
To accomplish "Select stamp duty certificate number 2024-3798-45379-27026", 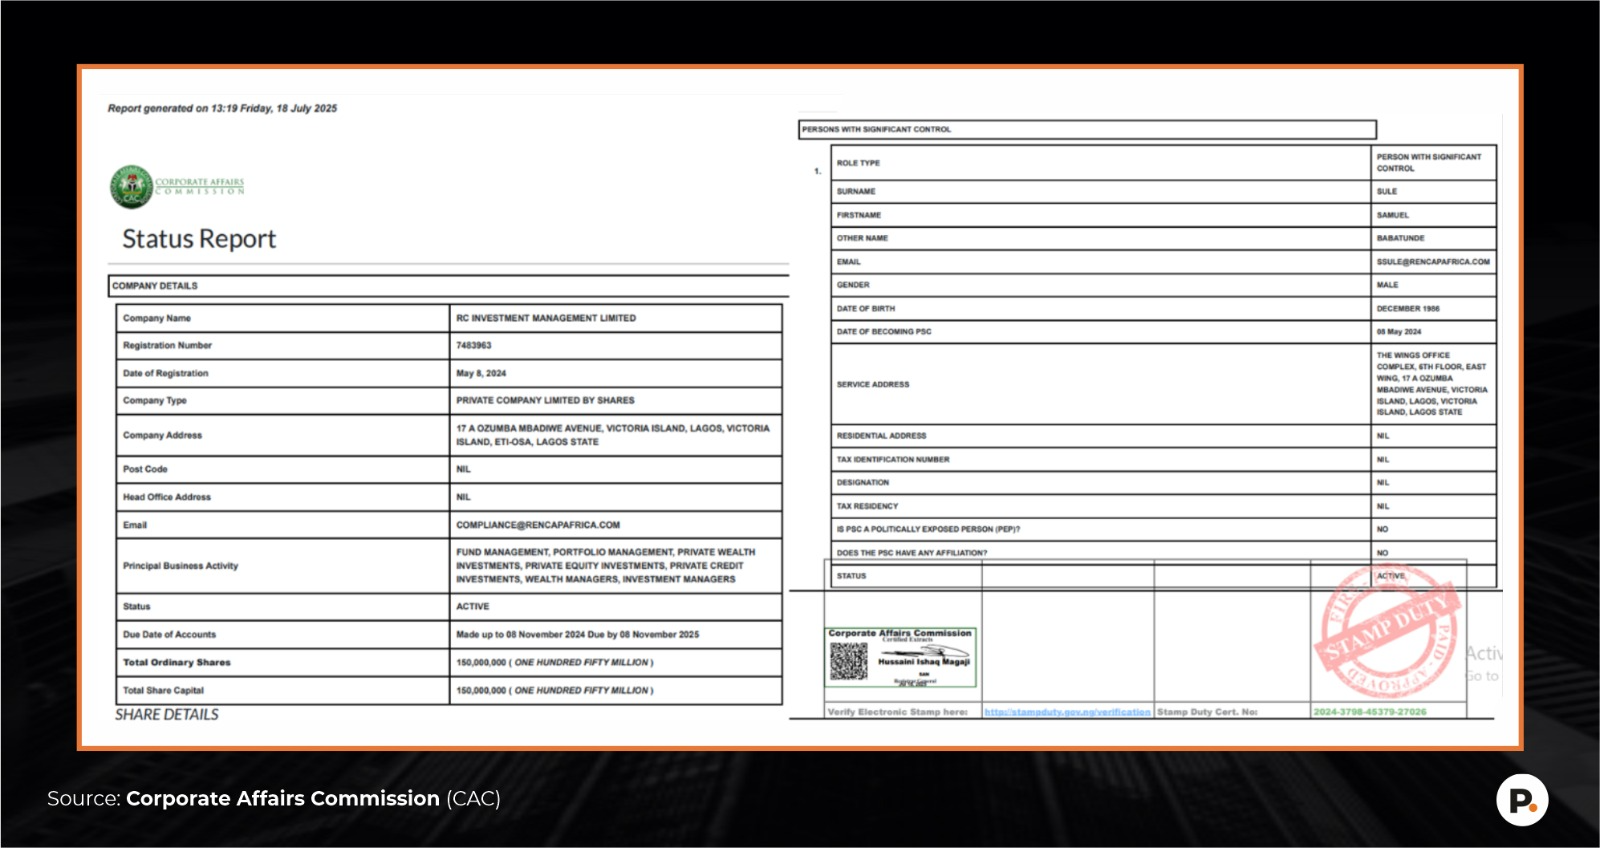I will 1370,712.
